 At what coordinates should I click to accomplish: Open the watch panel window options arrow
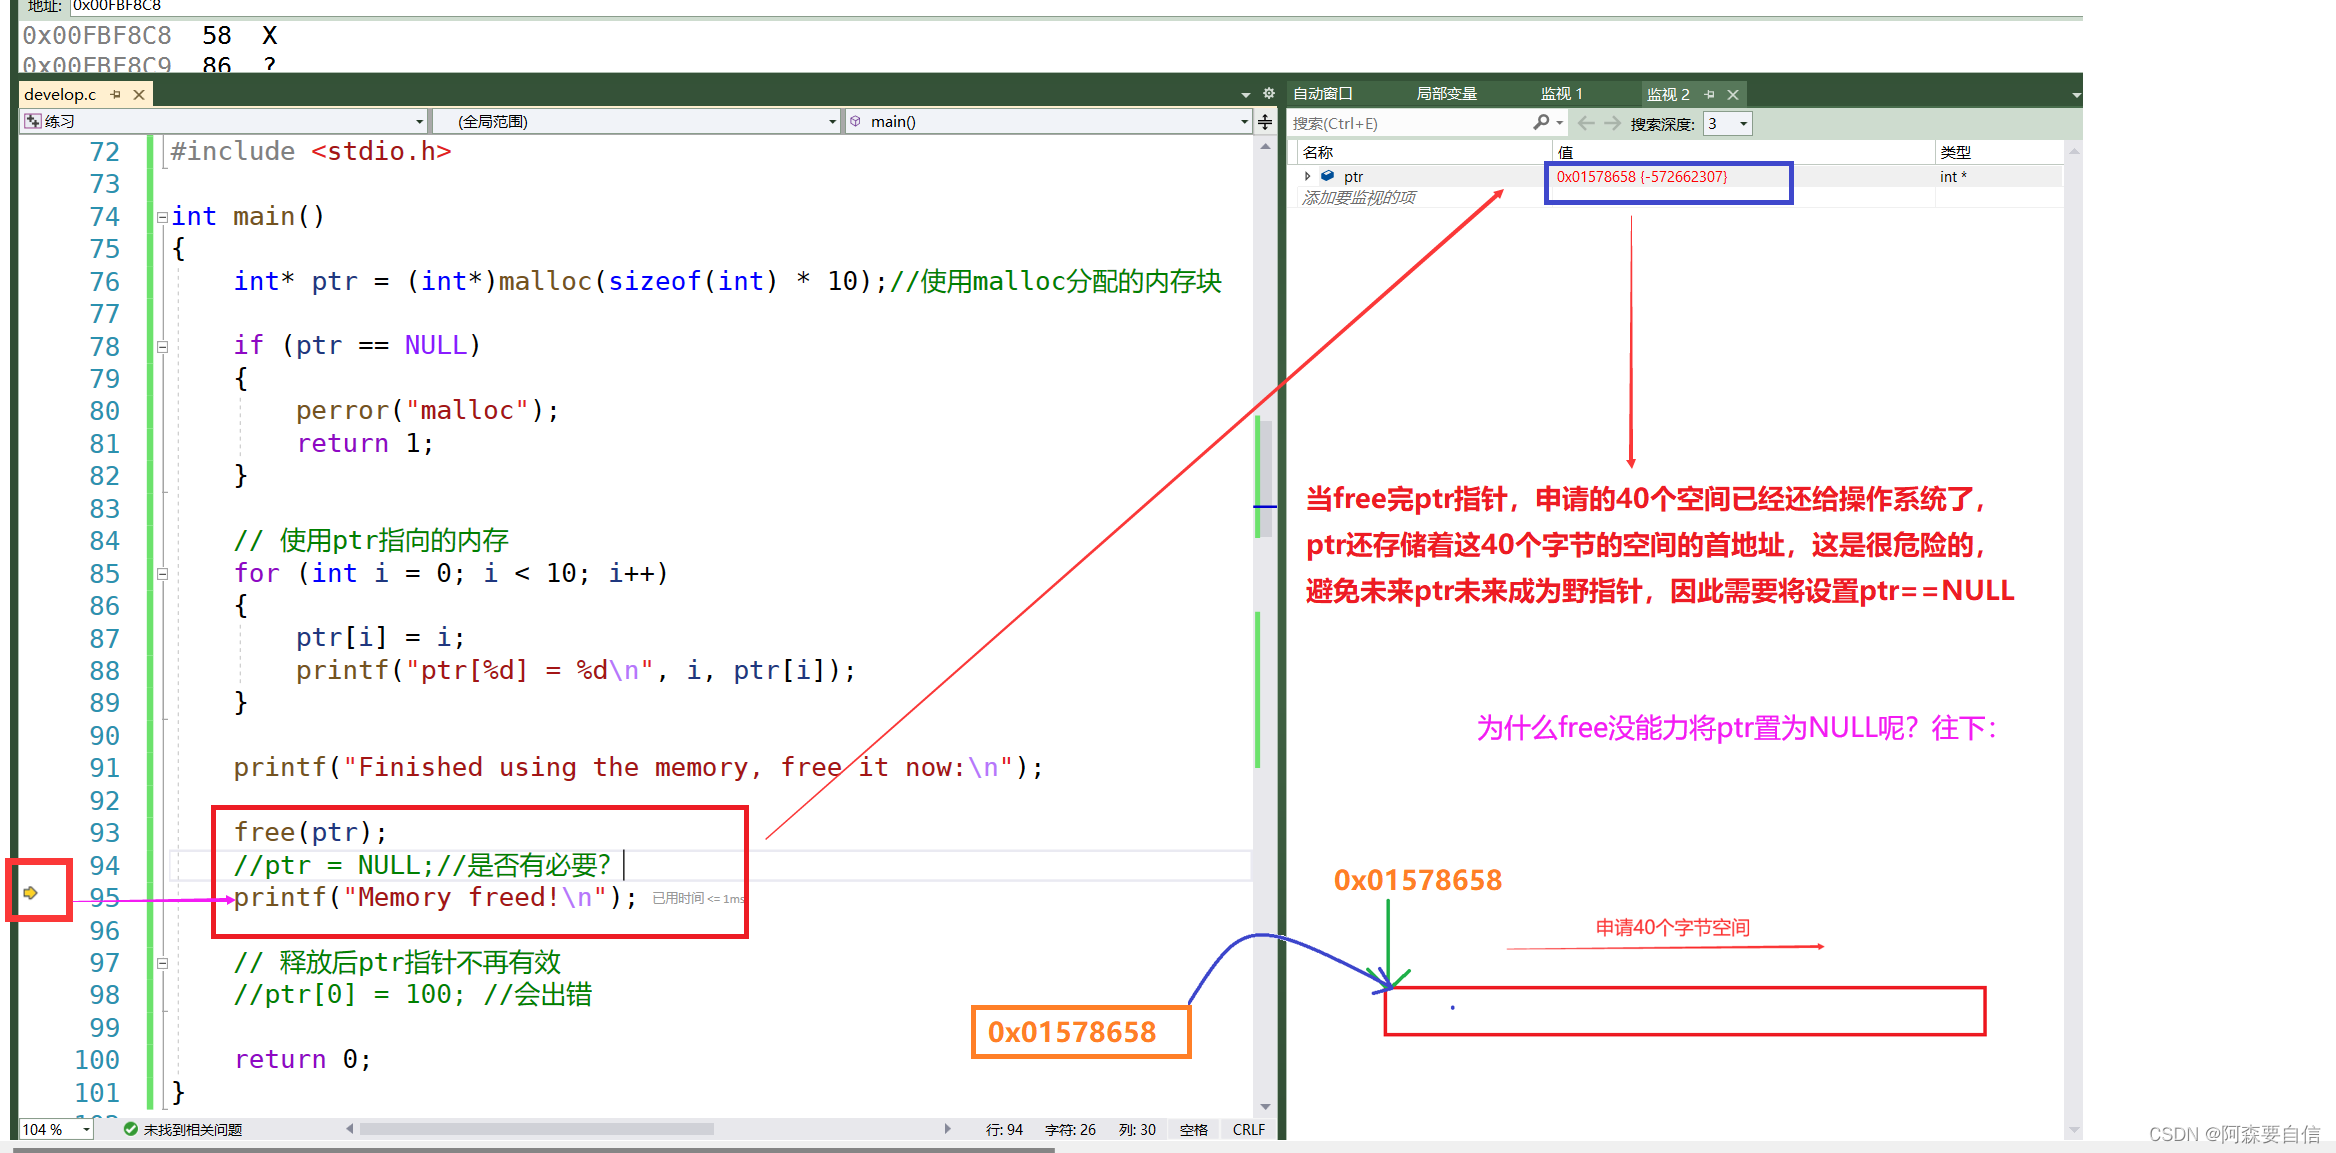2076,95
